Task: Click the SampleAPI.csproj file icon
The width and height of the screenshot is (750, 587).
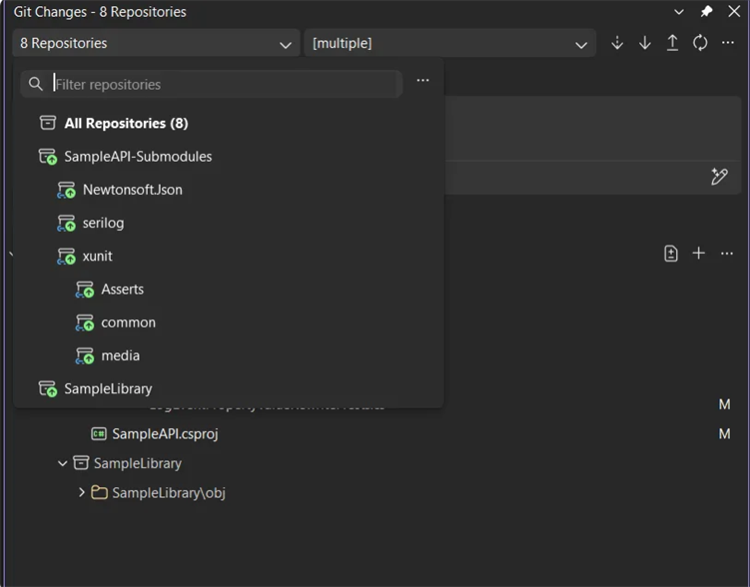Action: point(99,434)
